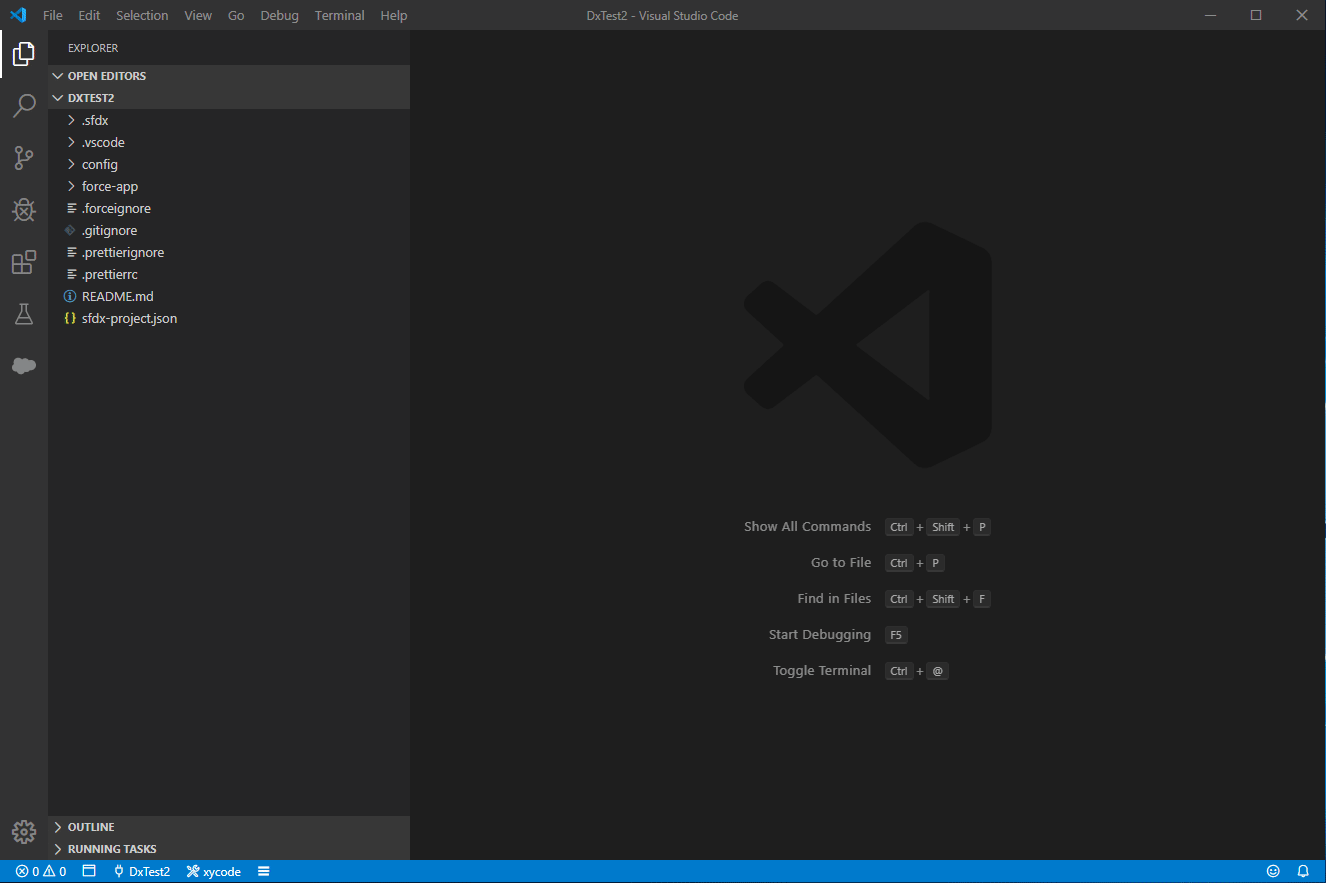
Task: Click the VS Code logo in title bar
Action: [18, 15]
